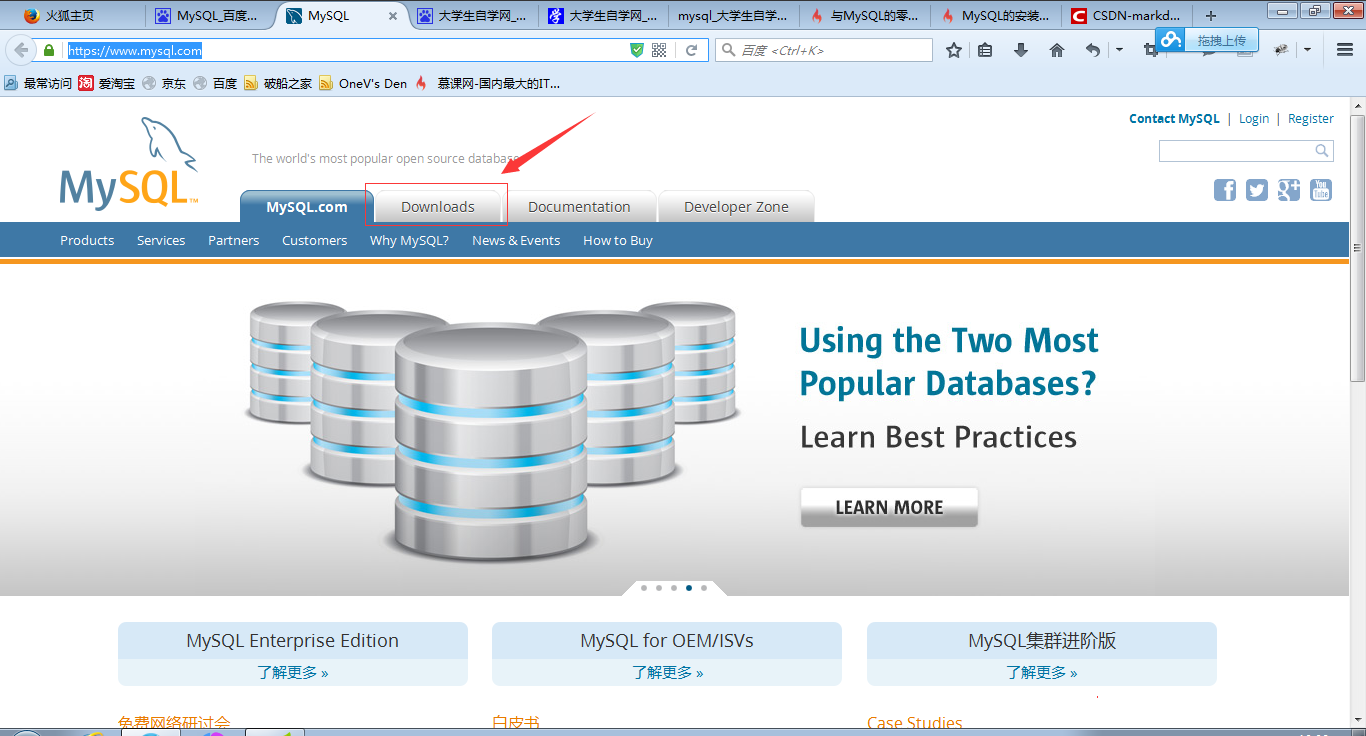Switch to the mysql_大学生自学 tab
The height and width of the screenshot is (736, 1366).
[733, 16]
